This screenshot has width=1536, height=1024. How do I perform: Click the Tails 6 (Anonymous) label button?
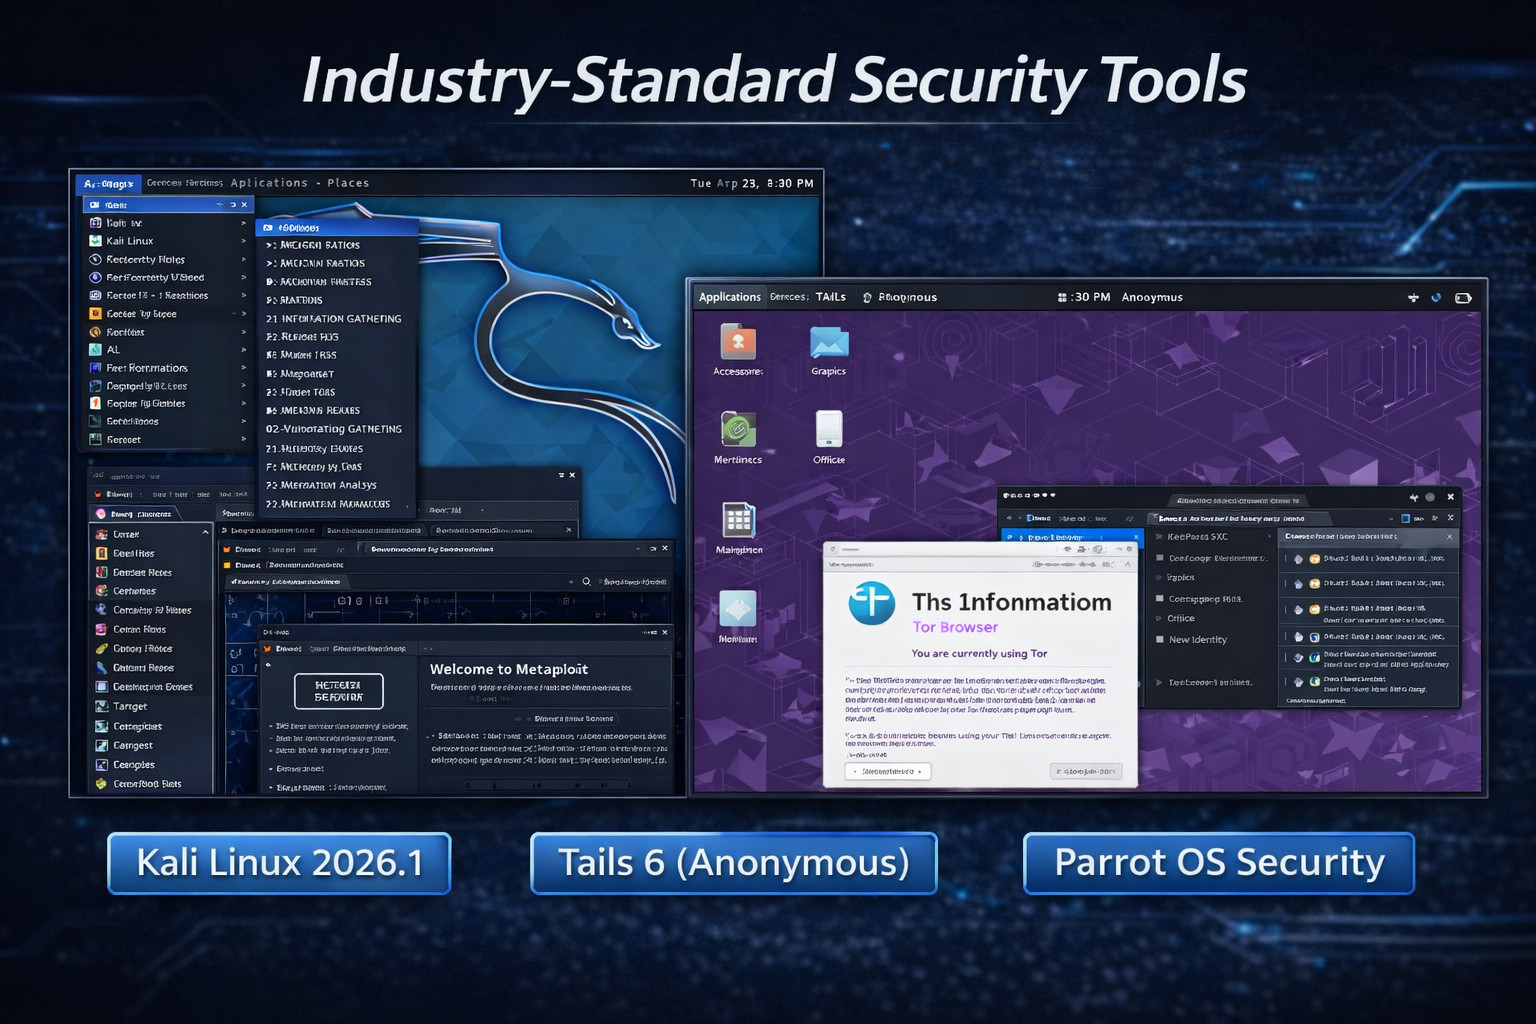point(733,863)
